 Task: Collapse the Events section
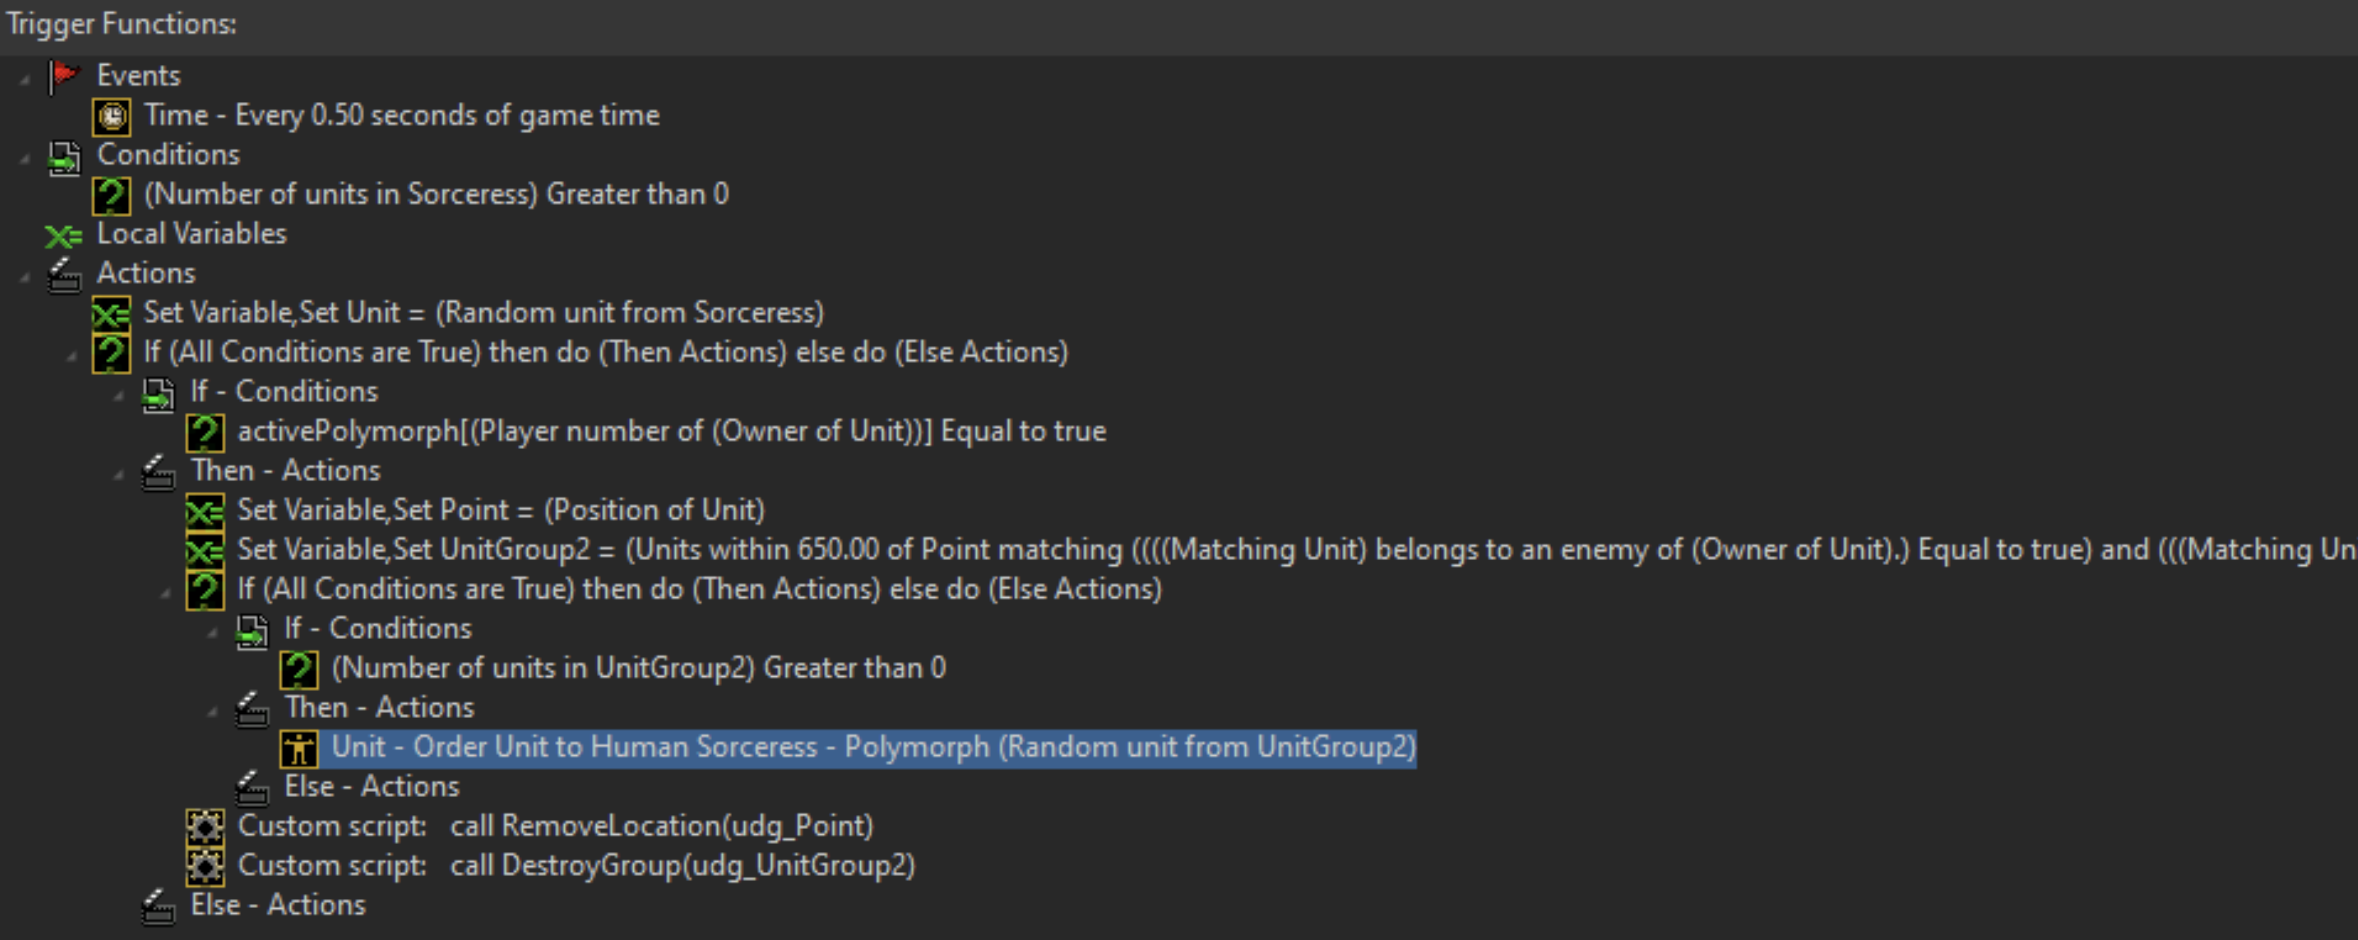(25, 78)
